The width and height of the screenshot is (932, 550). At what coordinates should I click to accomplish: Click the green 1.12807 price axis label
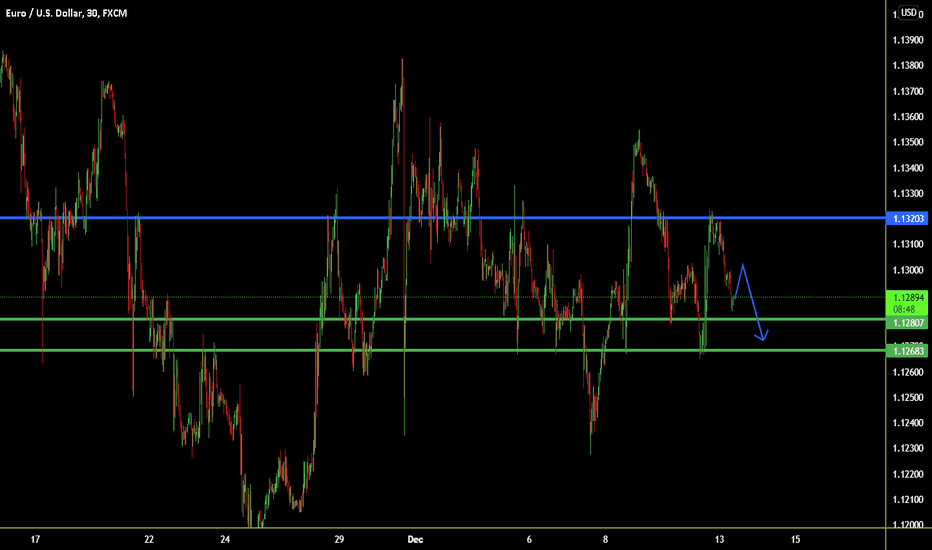pyautogui.click(x=906, y=323)
